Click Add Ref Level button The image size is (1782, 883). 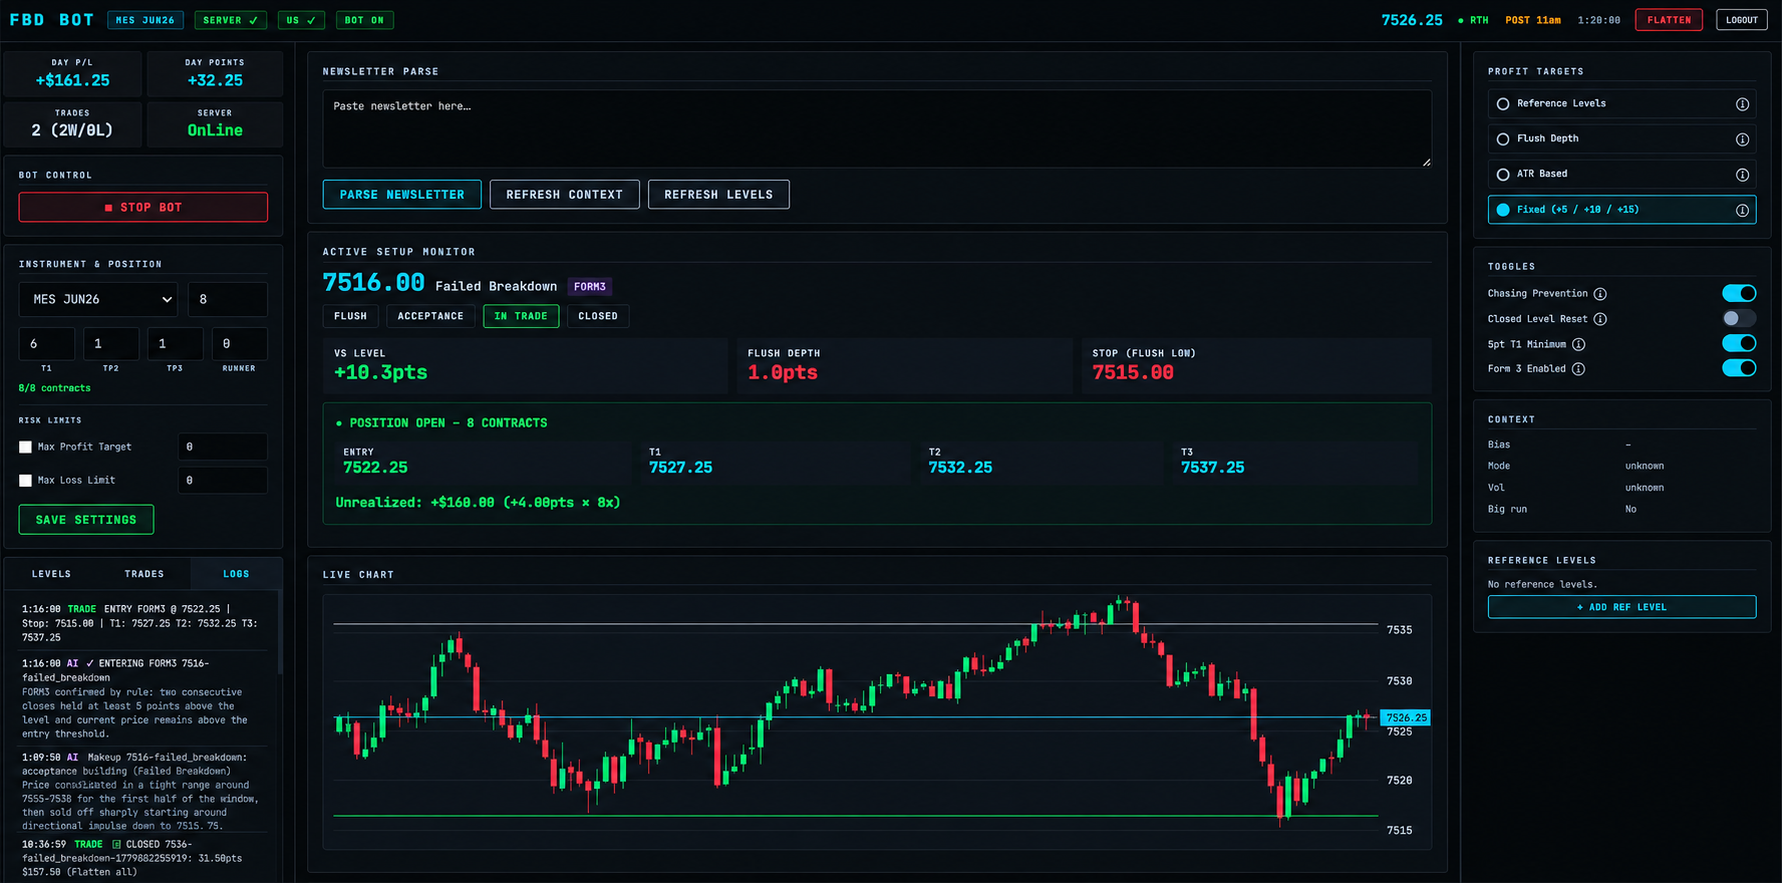(x=1621, y=607)
